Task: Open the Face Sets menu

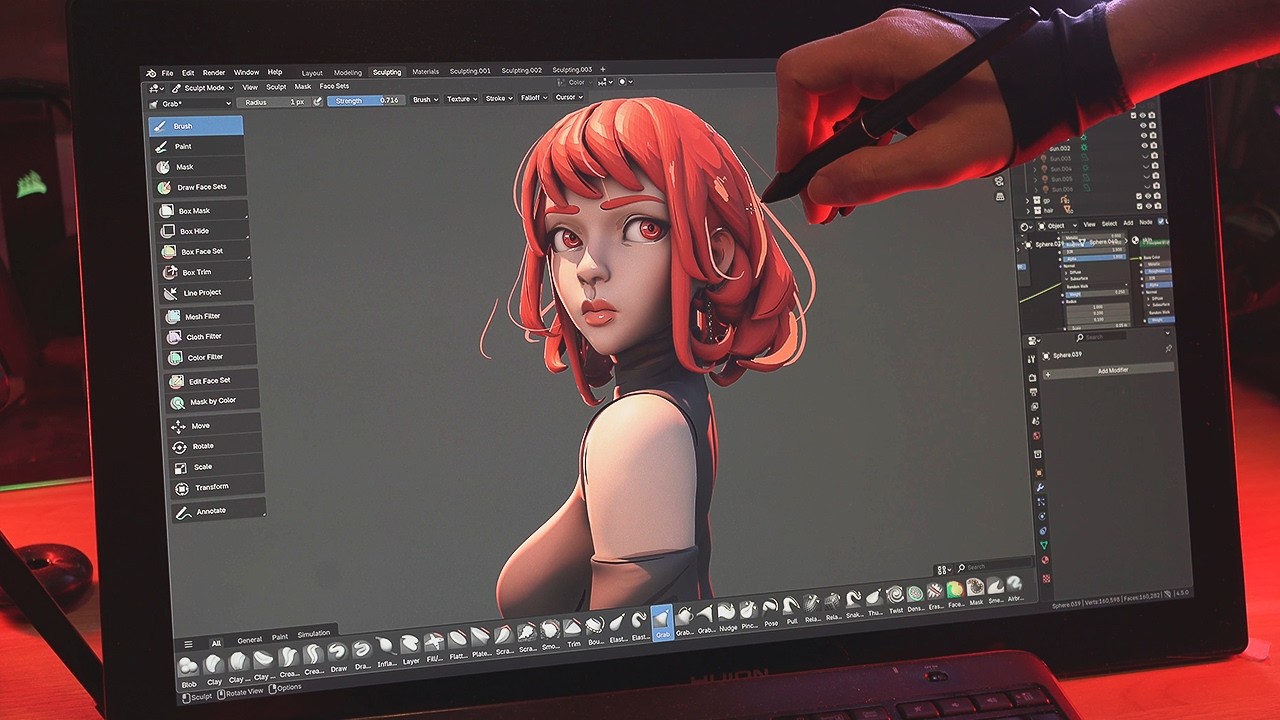Action: (334, 86)
